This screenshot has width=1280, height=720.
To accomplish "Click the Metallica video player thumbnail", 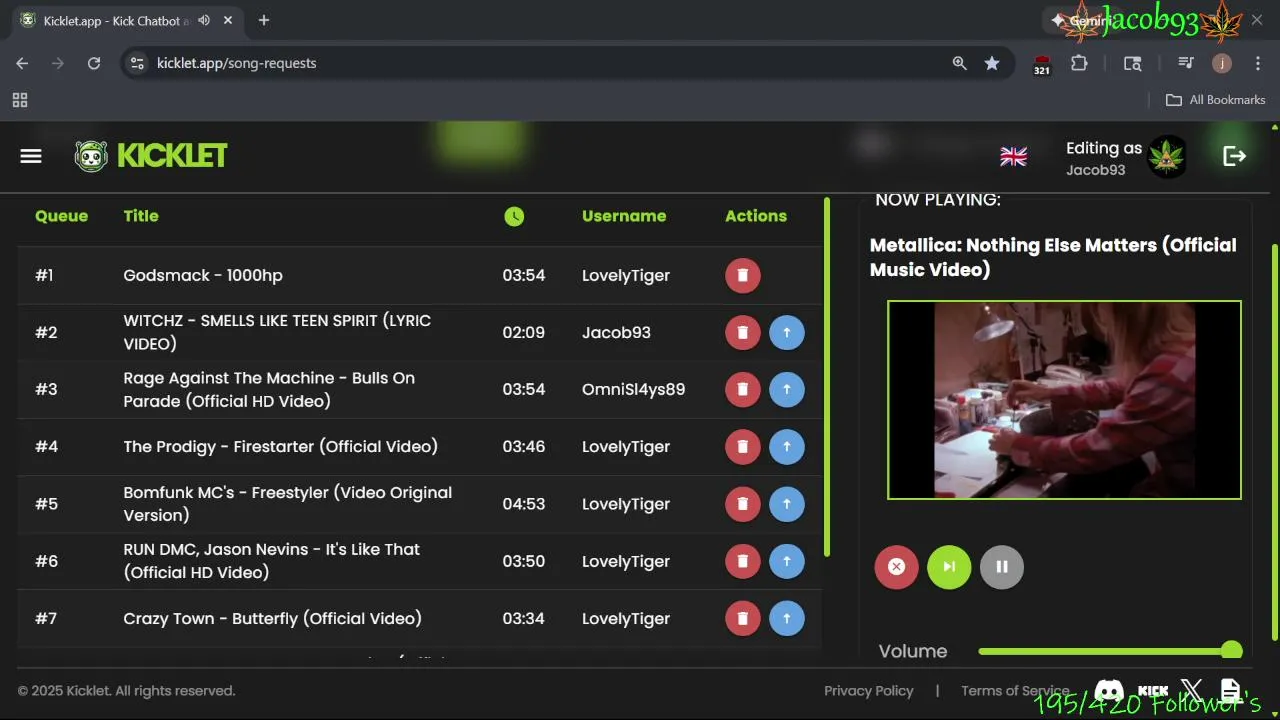I will (x=1064, y=400).
